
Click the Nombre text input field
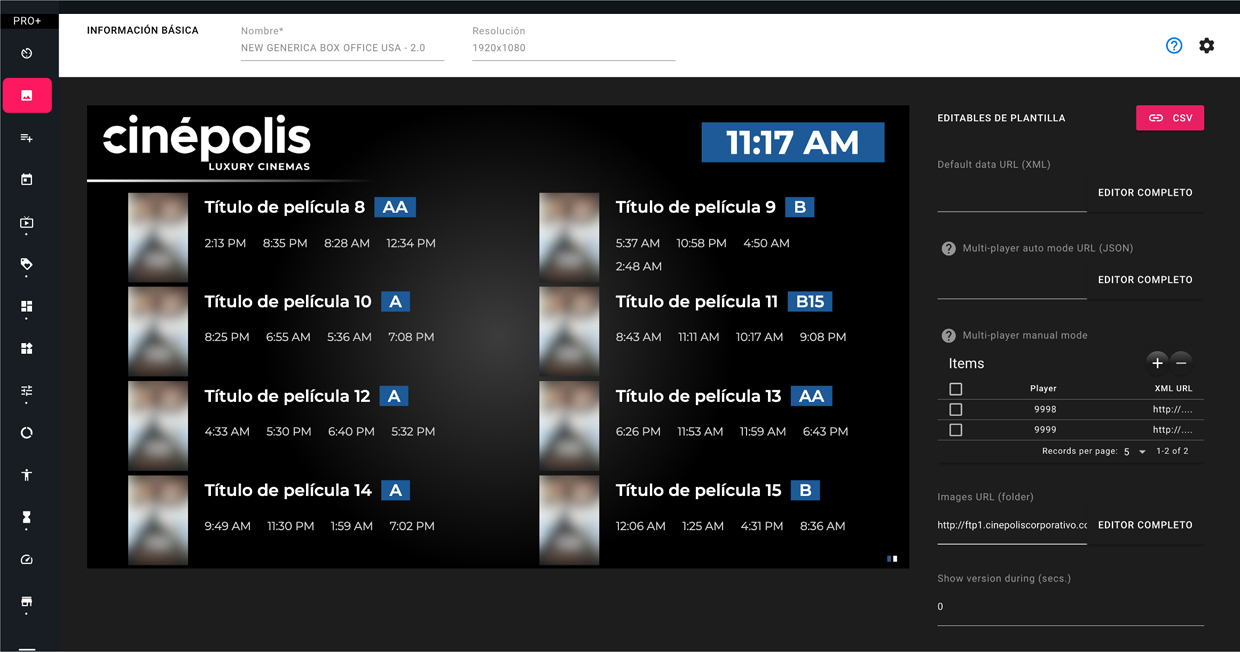point(342,48)
